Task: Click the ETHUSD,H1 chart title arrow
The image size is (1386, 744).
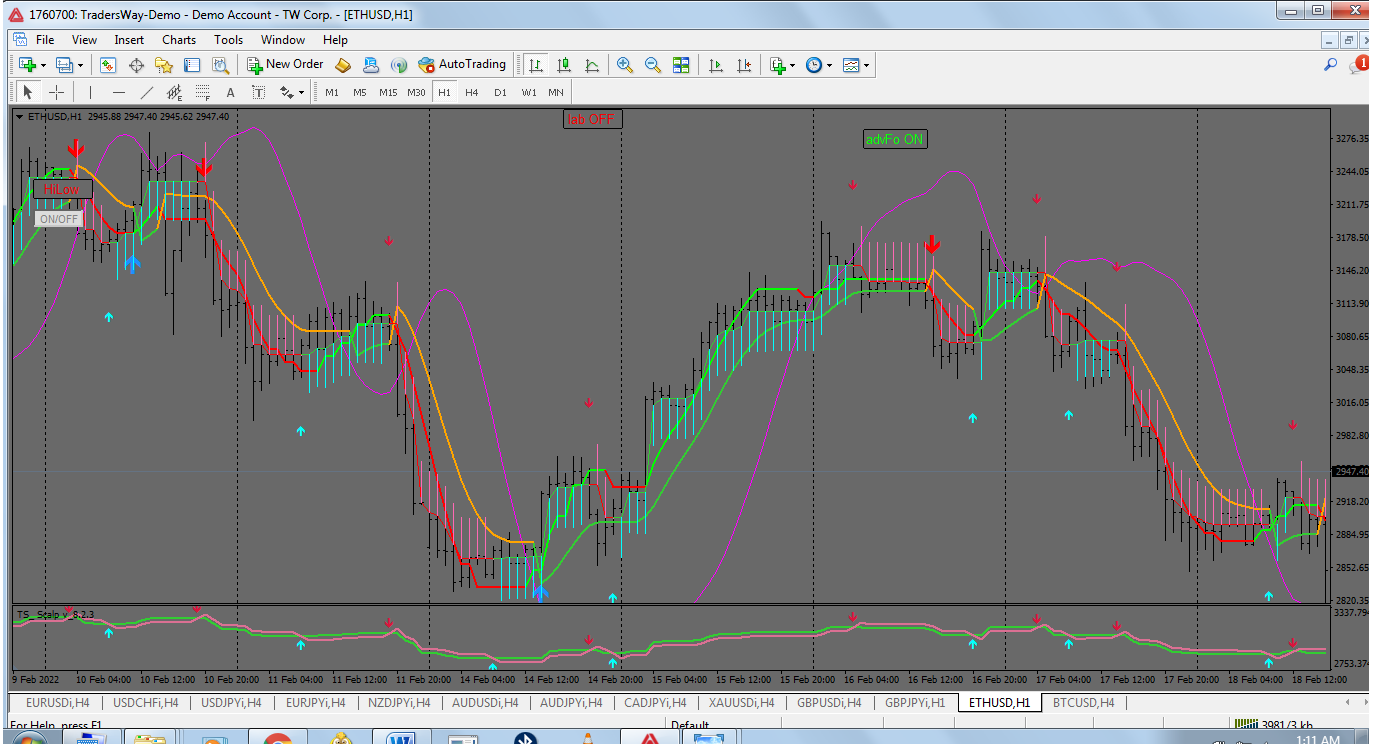Action: (20, 117)
